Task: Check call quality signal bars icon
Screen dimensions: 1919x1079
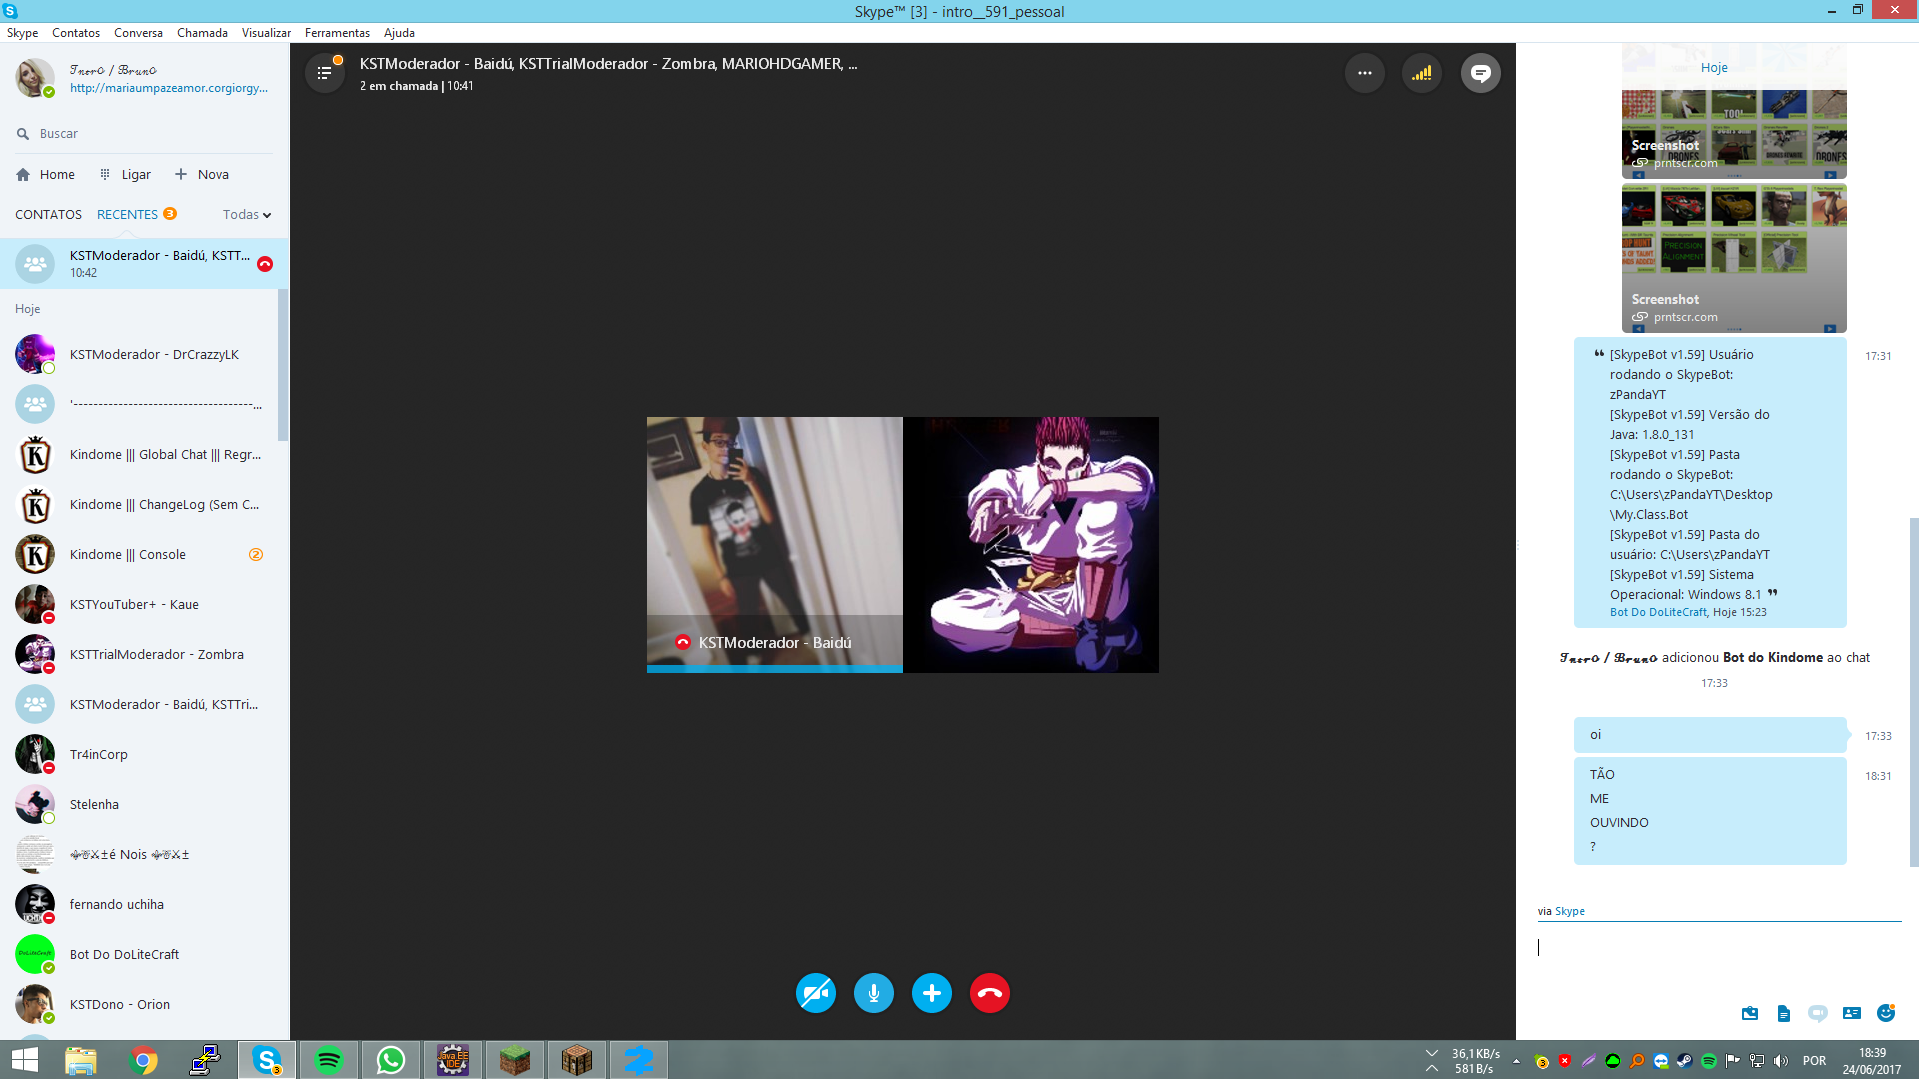Action: (x=1422, y=73)
